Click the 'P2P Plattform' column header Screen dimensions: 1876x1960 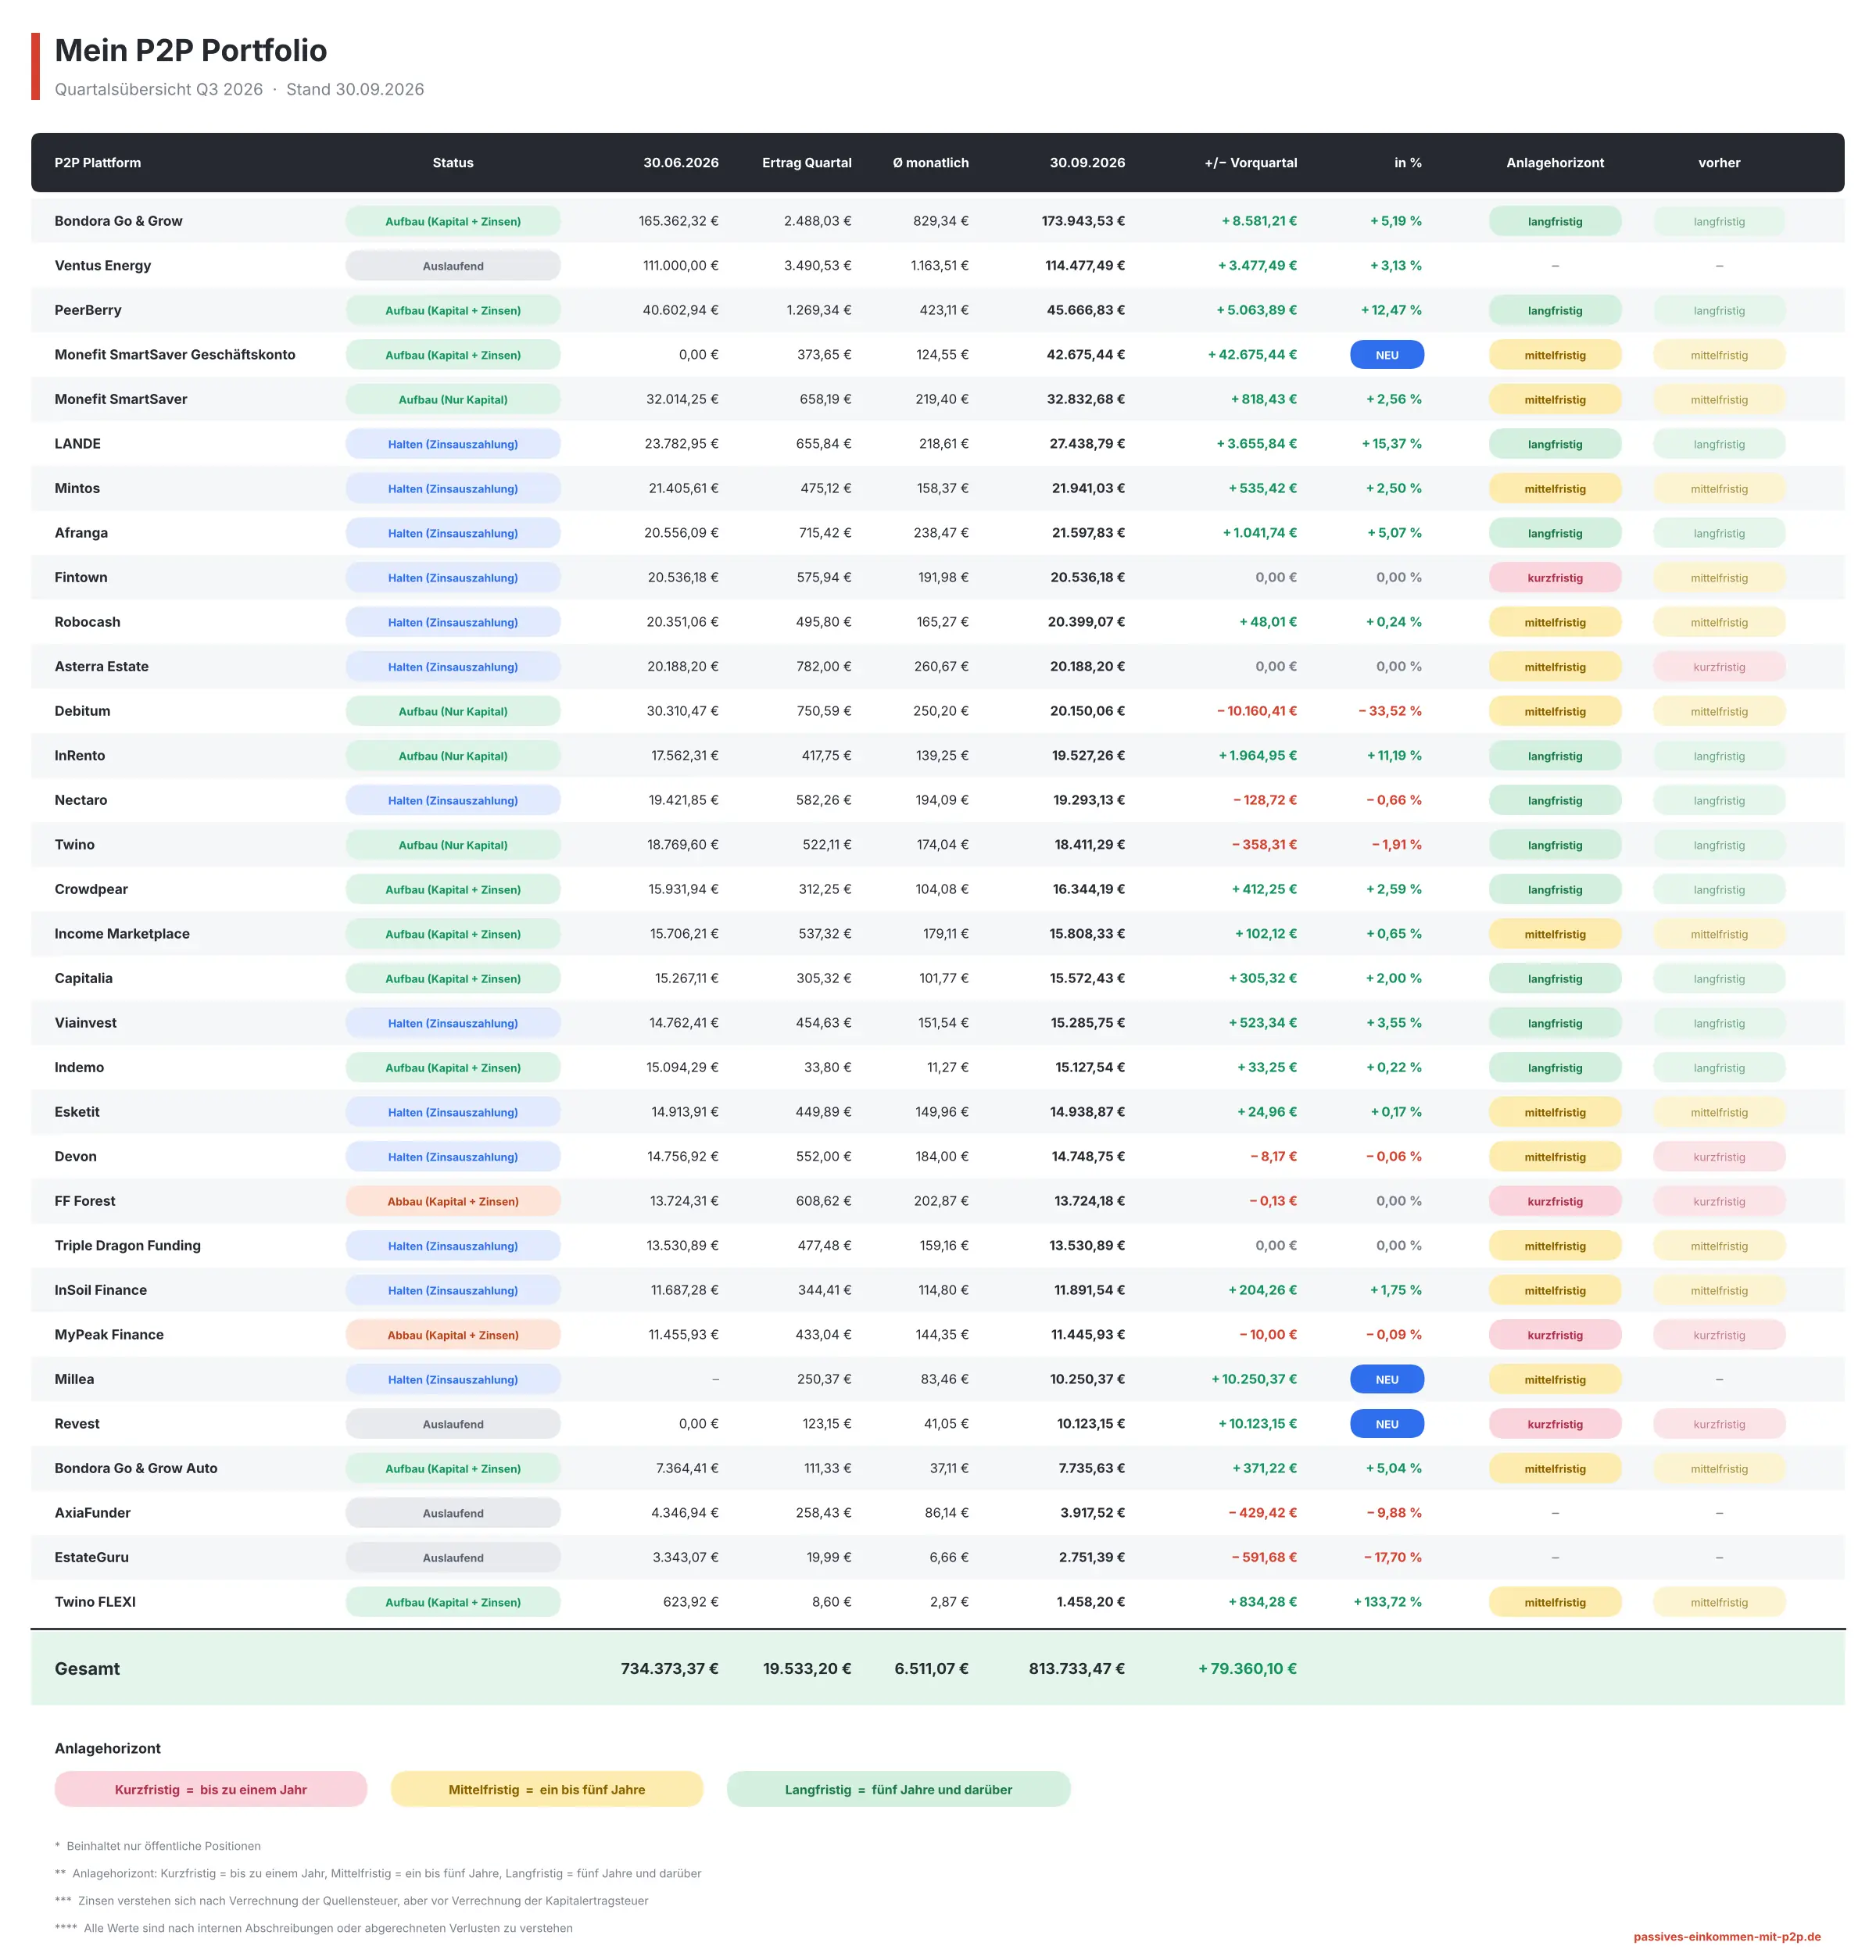98,163
